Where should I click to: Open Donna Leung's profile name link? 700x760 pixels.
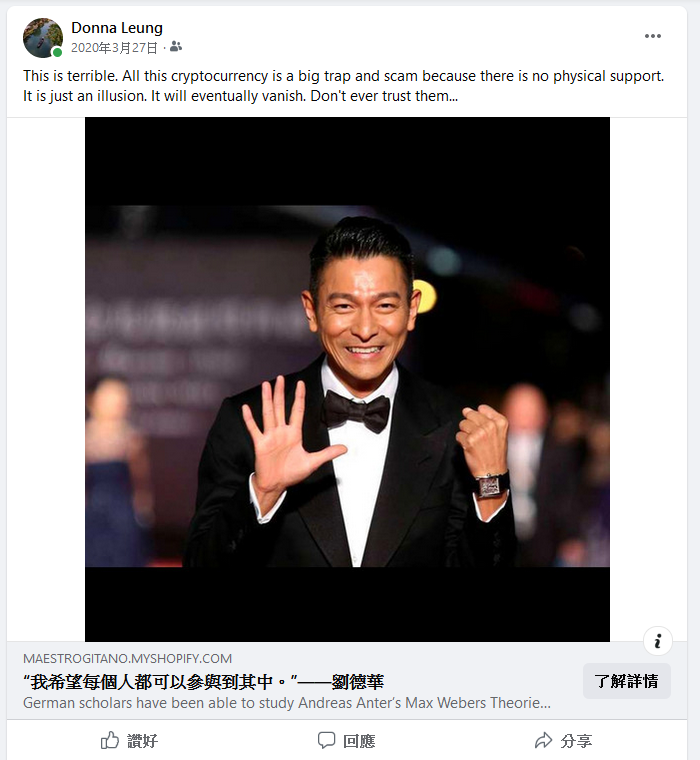tap(117, 28)
